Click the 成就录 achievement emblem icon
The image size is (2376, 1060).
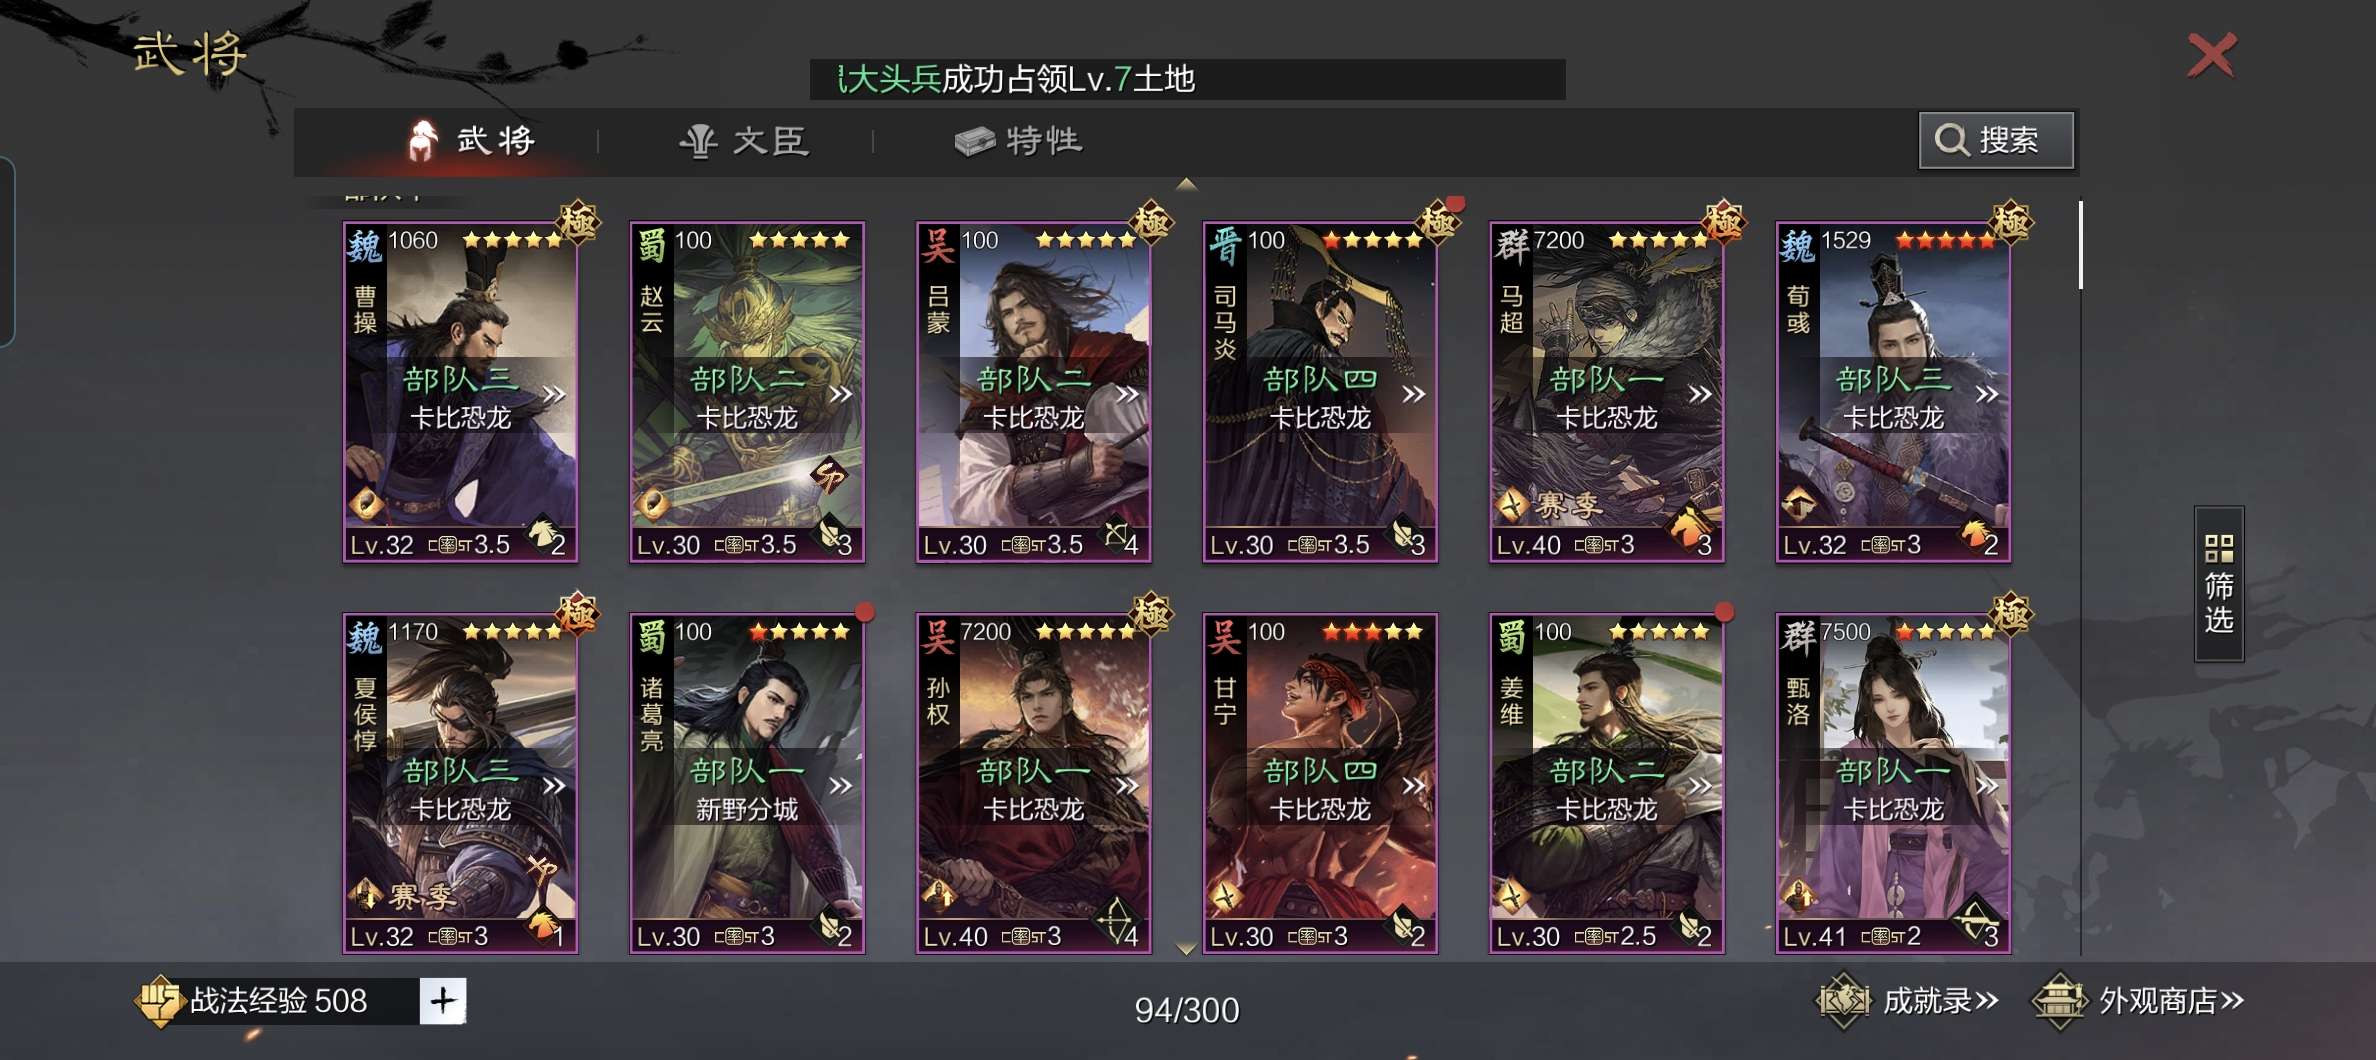coord(1844,1000)
